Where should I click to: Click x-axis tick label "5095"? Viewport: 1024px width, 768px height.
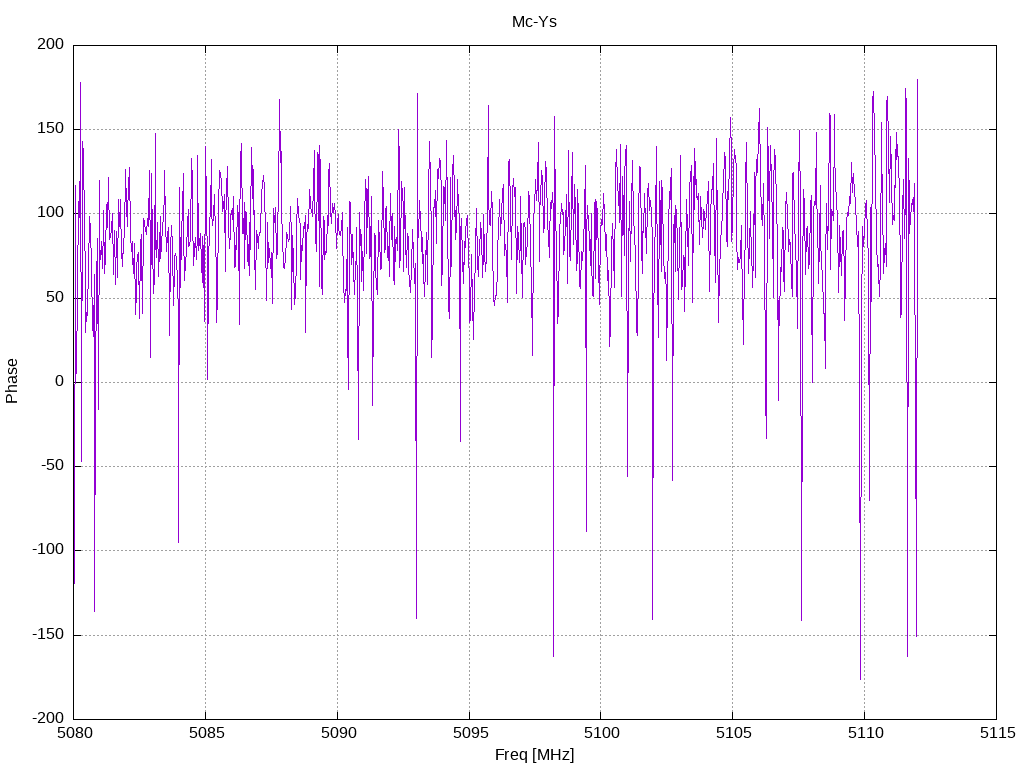tap(471, 733)
